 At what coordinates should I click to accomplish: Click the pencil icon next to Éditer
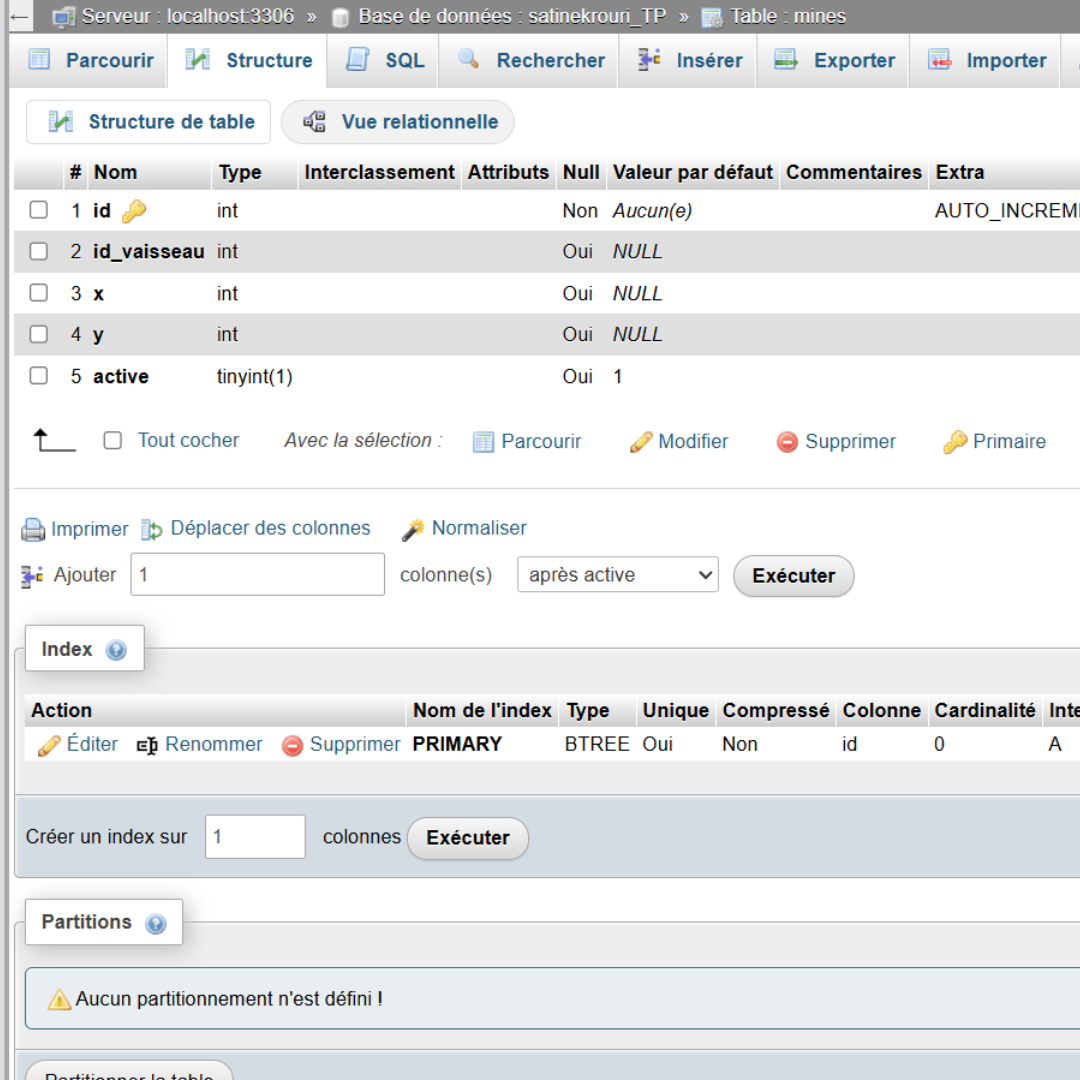click(49, 746)
